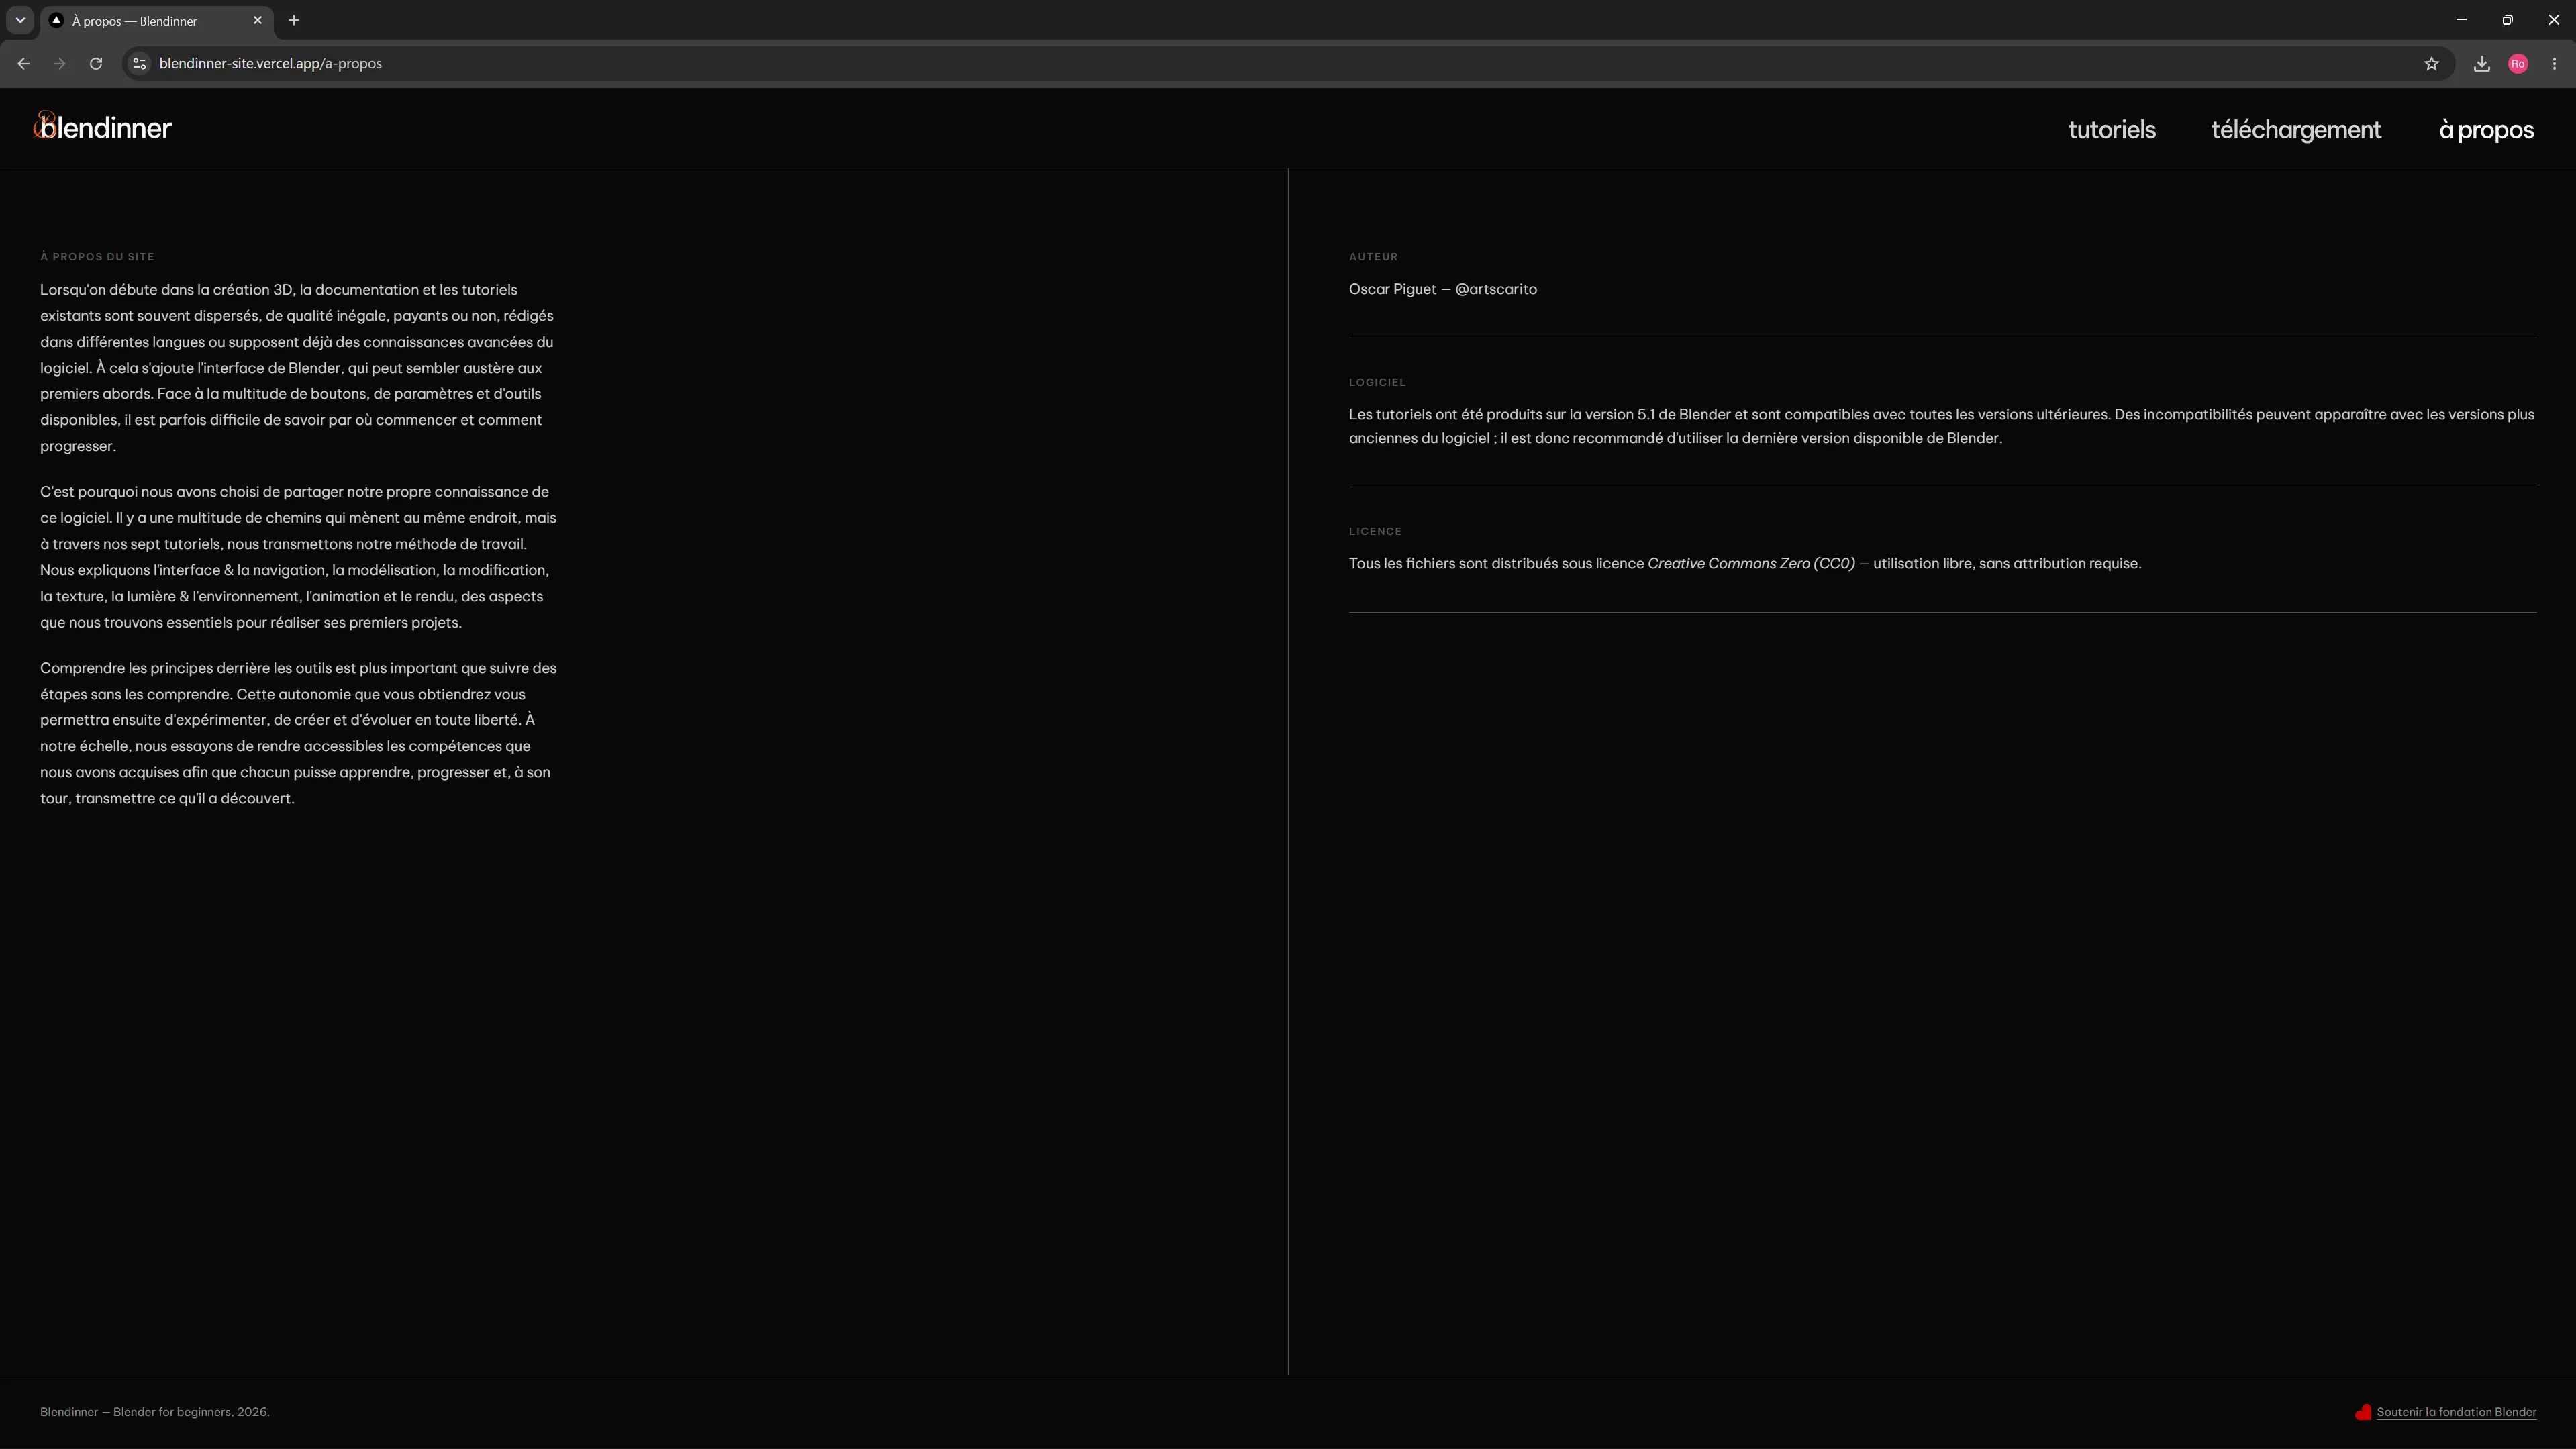Click the Blendinner logo
The width and height of the screenshot is (2576, 1449).
(x=103, y=127)
